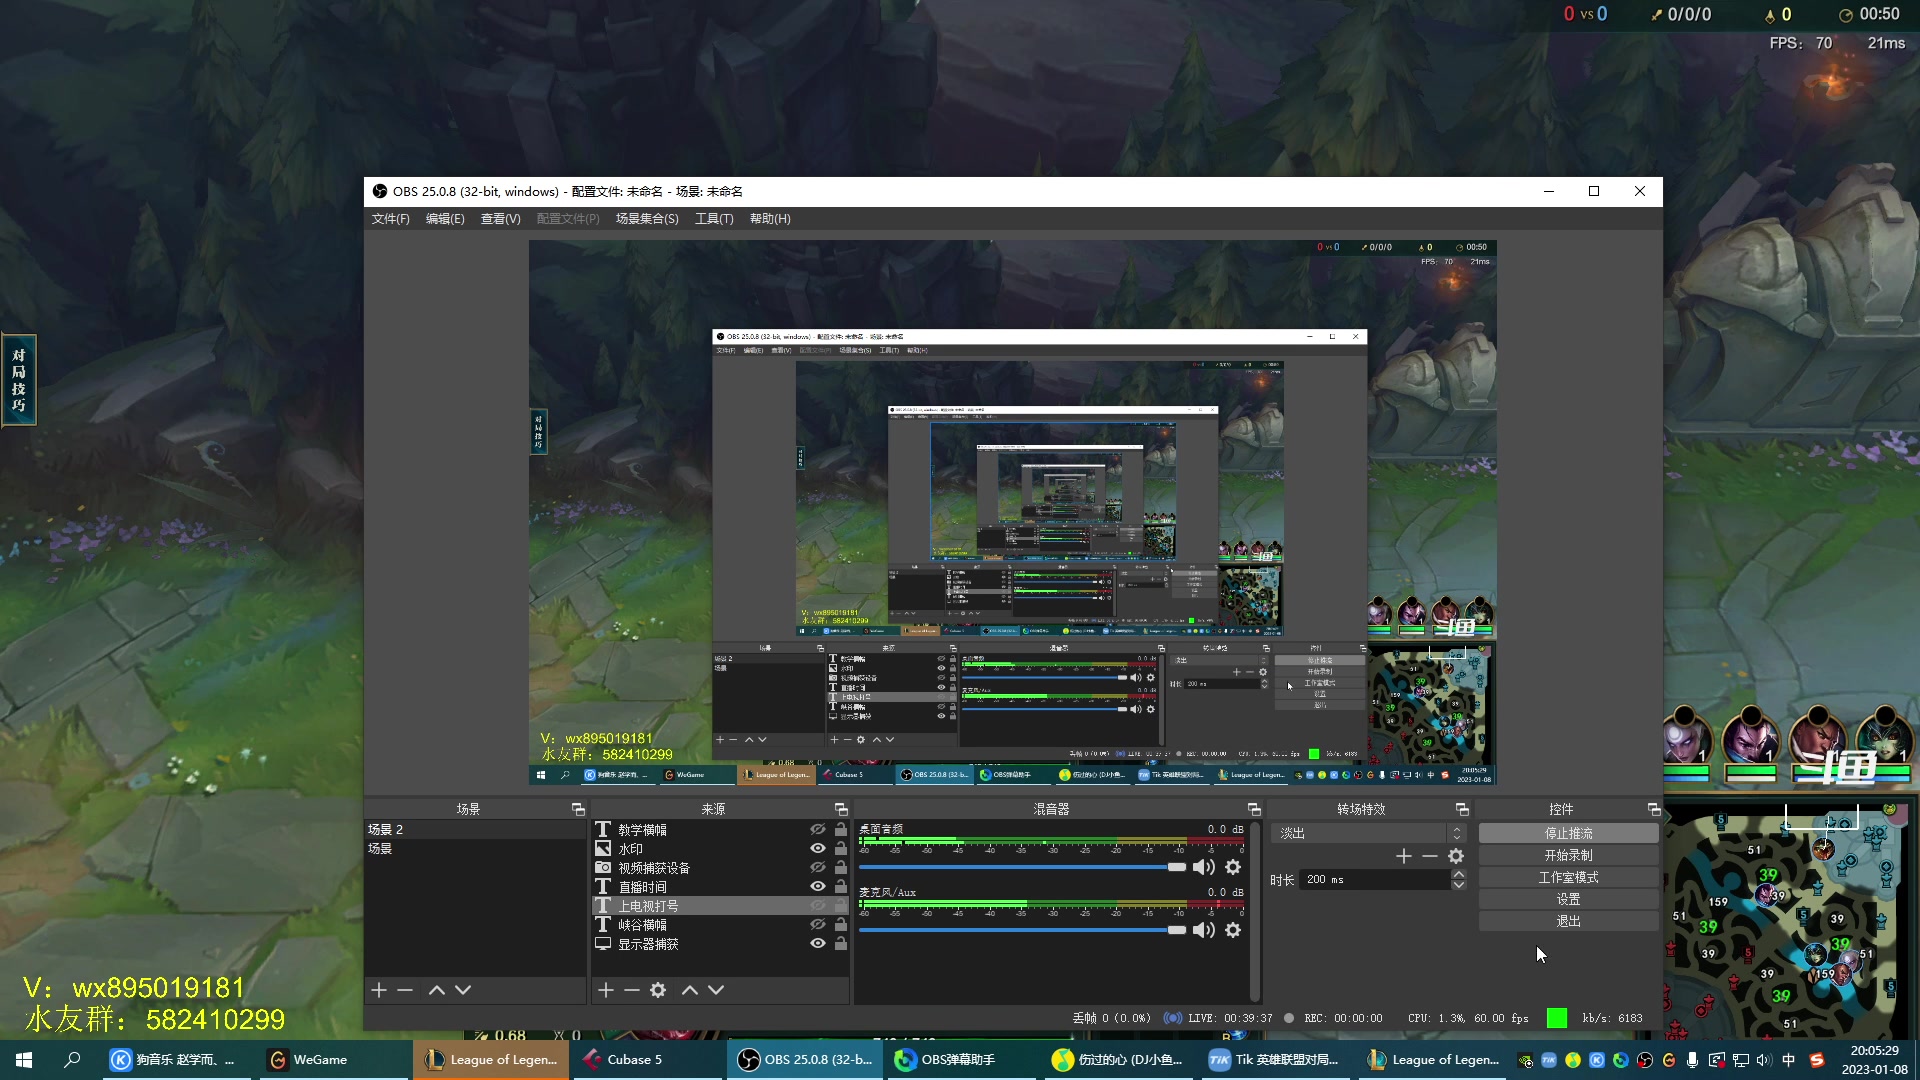Move the scene up in 场景 panel

[x=437, y=990]
